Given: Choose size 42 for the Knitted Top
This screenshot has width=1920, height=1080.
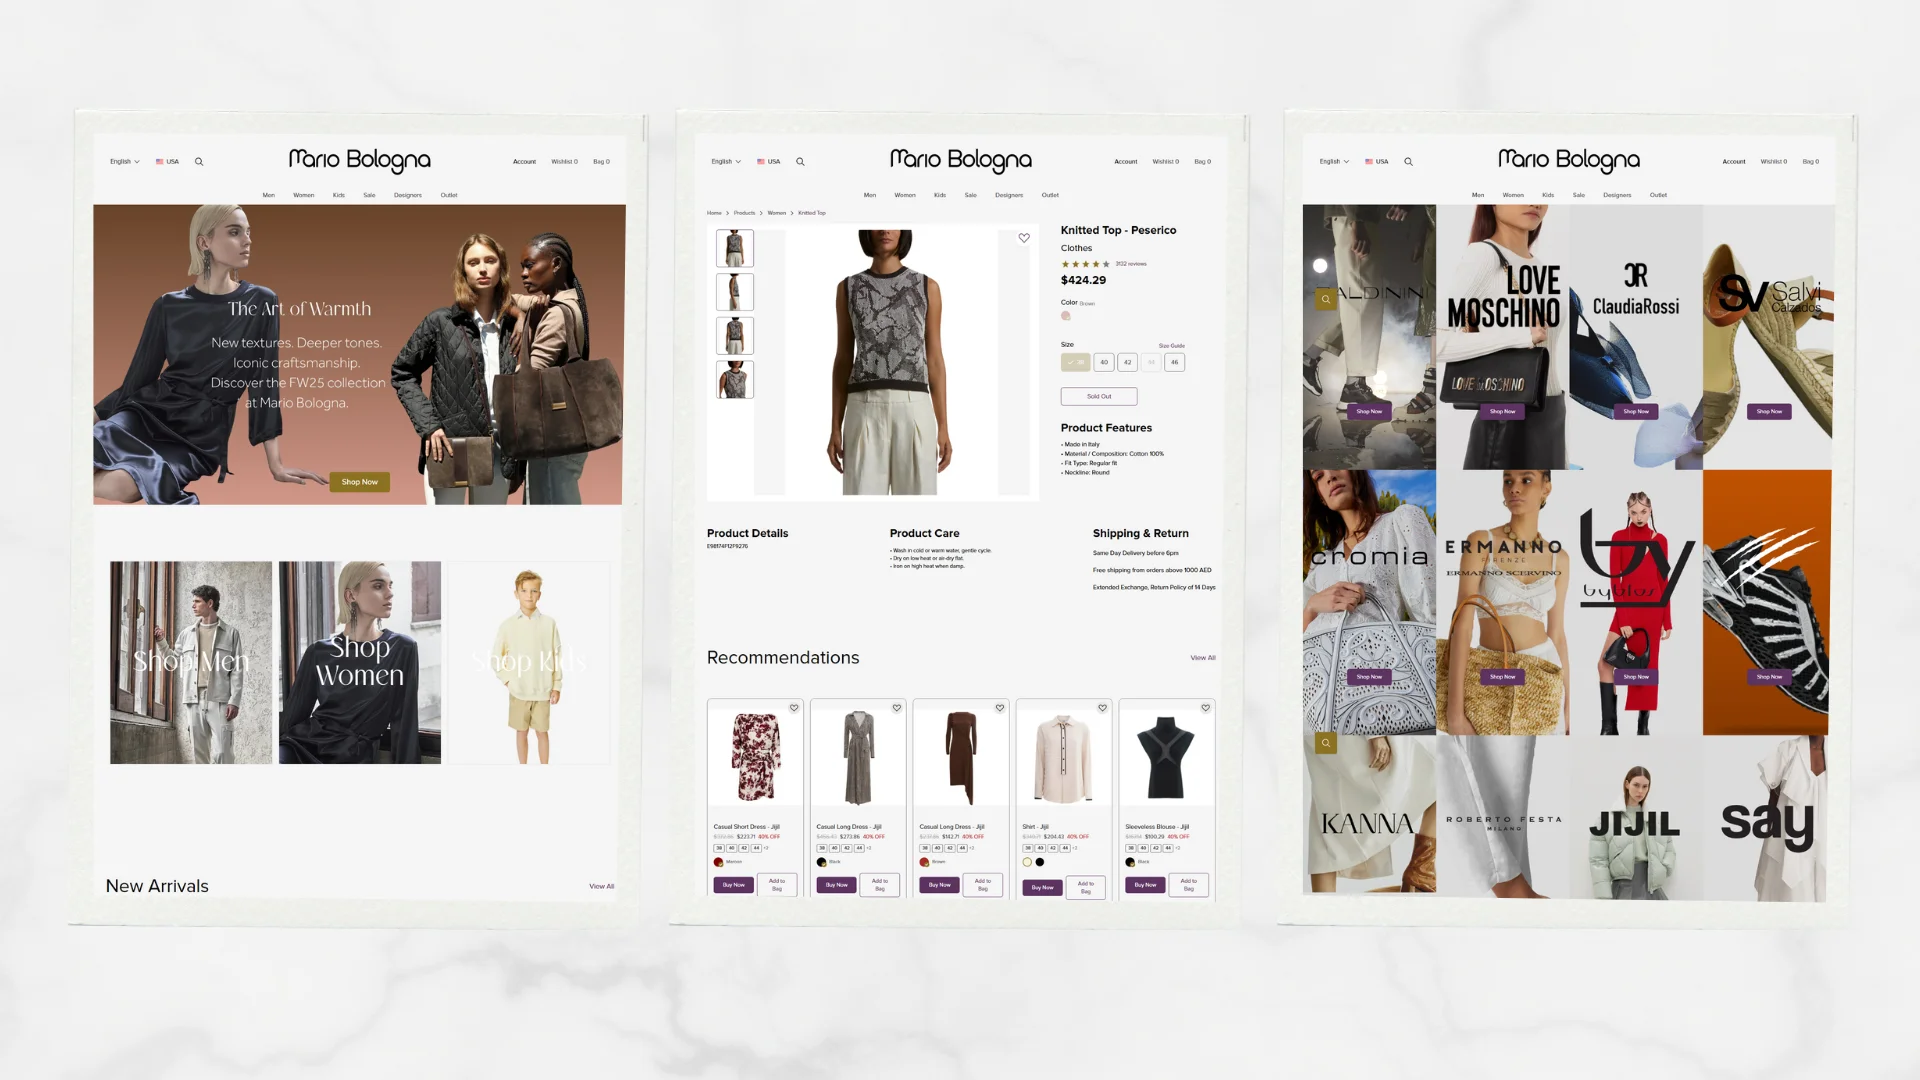Looking at the screenshot, I should 1128,363.
